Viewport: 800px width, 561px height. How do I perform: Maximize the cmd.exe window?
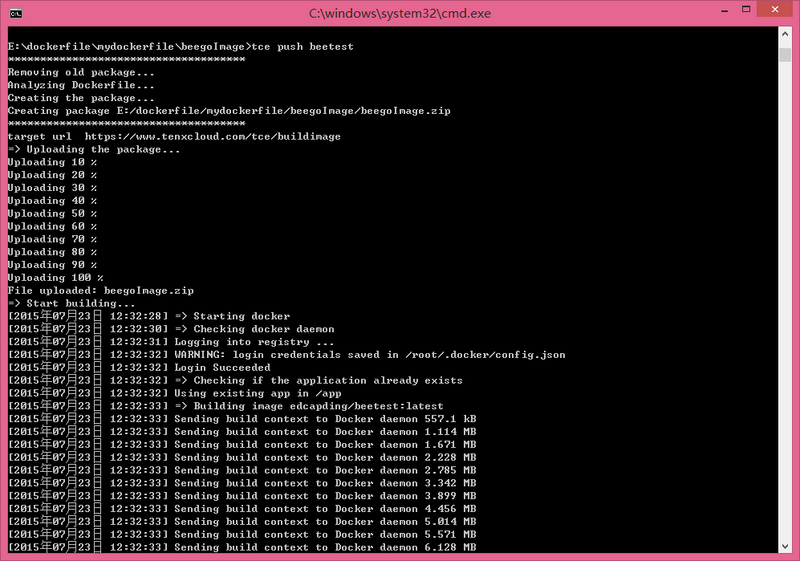(x=746, y=10)
